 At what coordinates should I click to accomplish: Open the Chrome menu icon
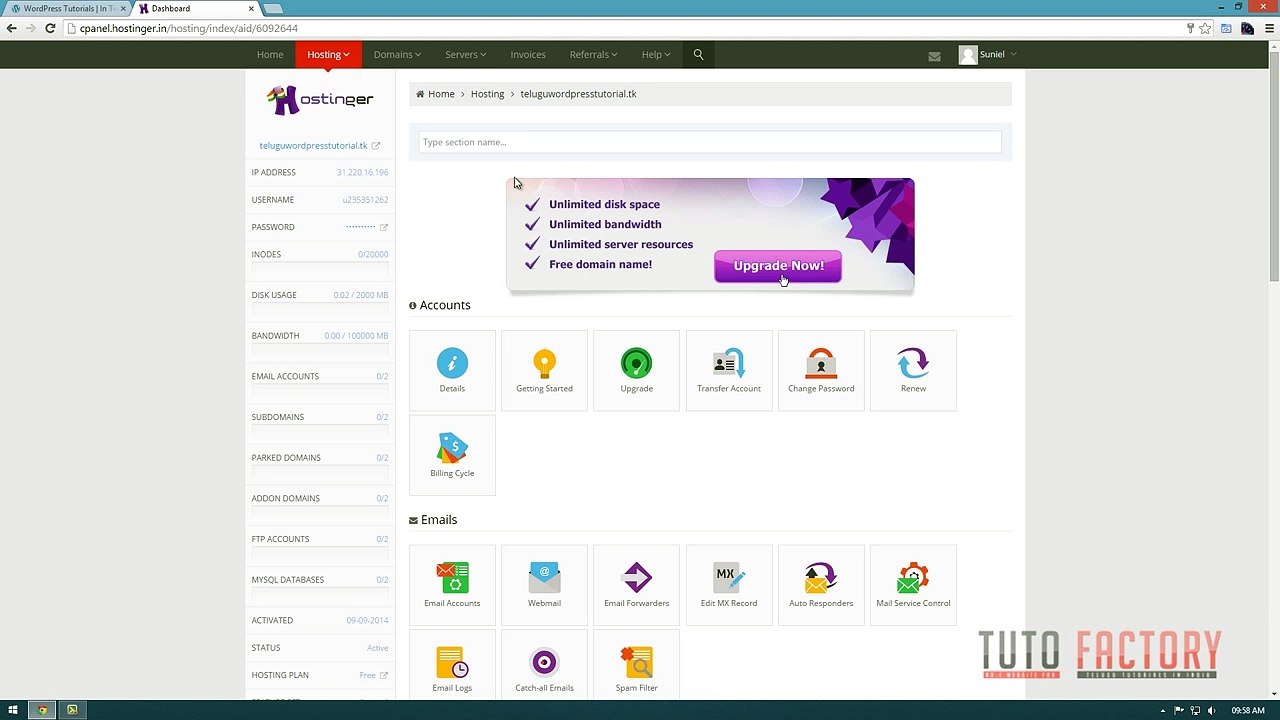click(1267, 28)
